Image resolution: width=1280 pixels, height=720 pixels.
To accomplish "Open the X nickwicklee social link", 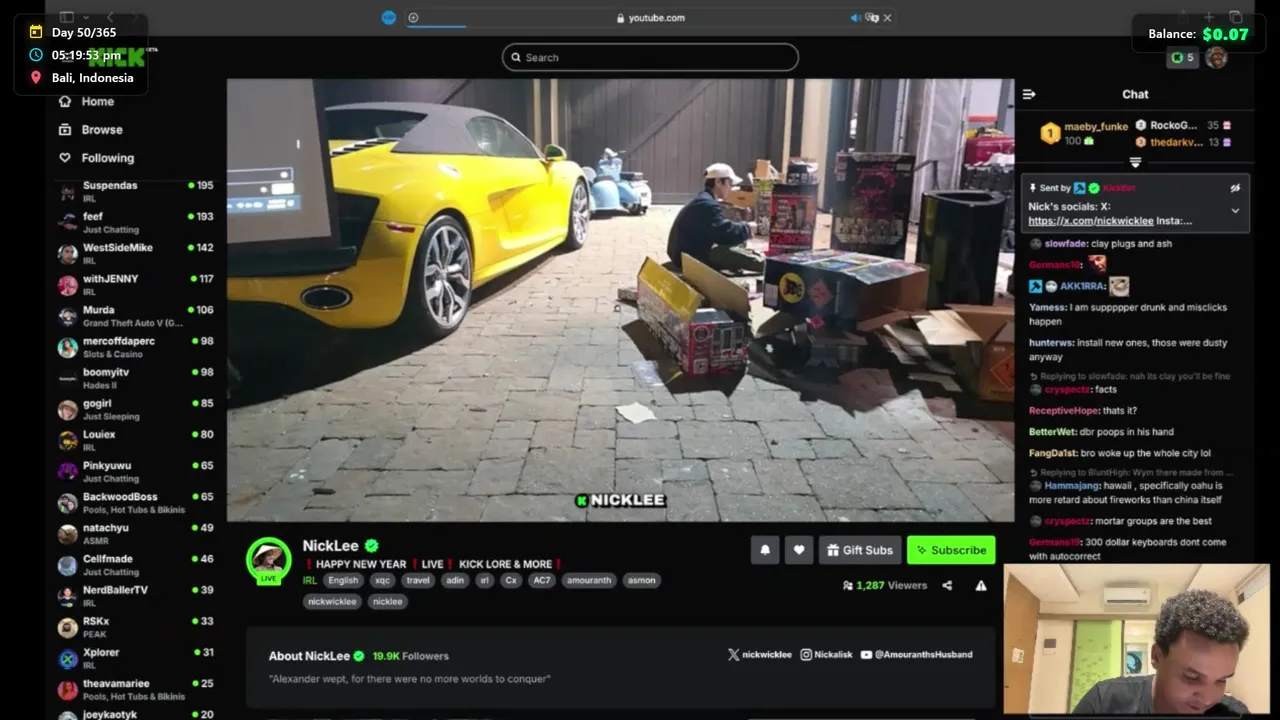I will coord(759,654).
